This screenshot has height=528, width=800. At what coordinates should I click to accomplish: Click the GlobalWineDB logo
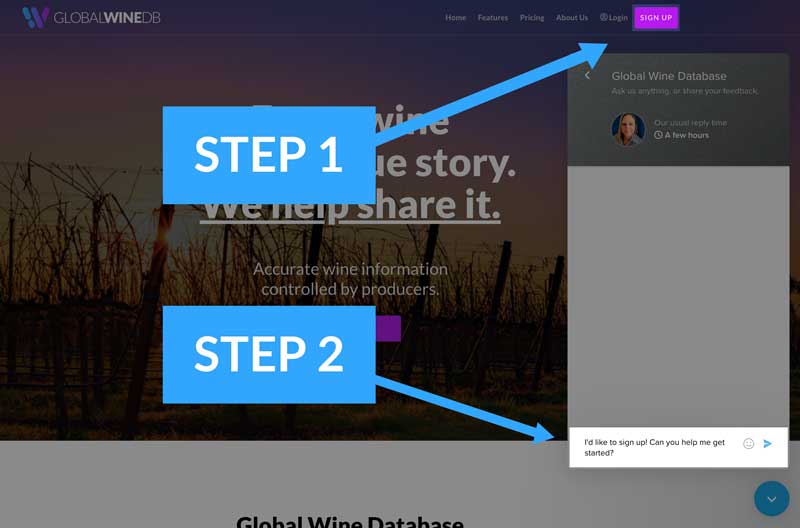91,17
